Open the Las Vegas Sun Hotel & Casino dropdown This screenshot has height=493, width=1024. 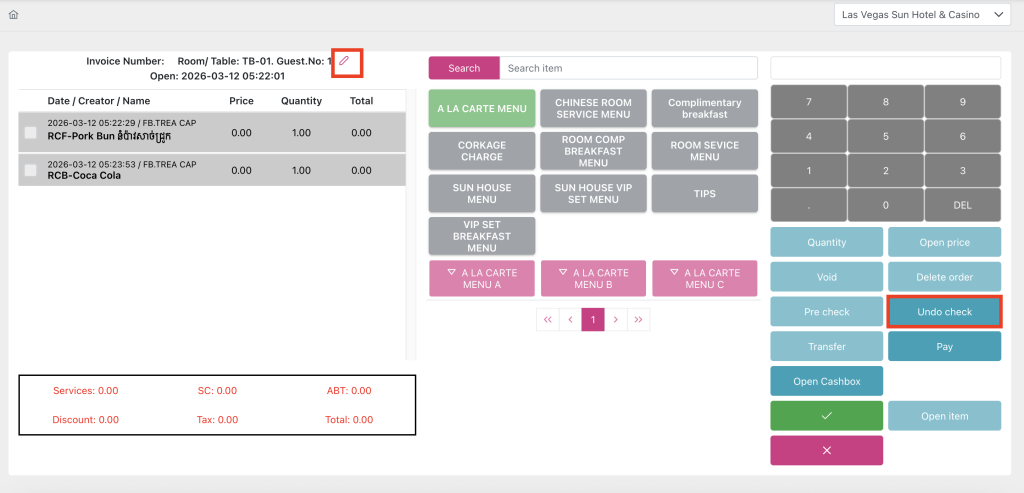922,15
